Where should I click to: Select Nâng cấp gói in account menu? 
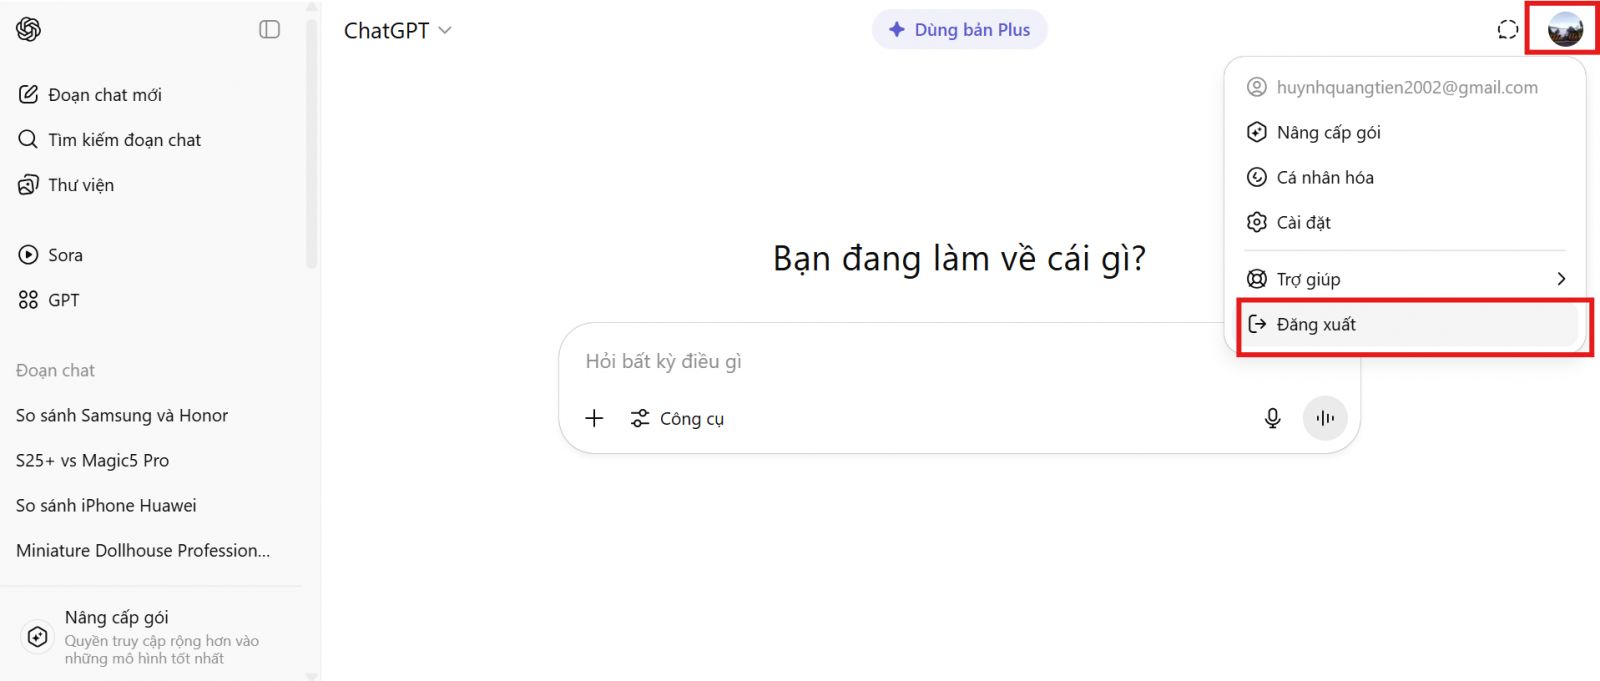pos(1405,132)
